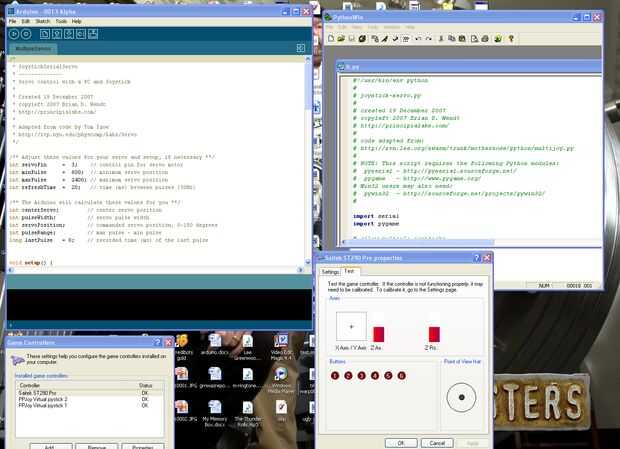Click the 'import serial' line in PythonWin

click(376, 216)
